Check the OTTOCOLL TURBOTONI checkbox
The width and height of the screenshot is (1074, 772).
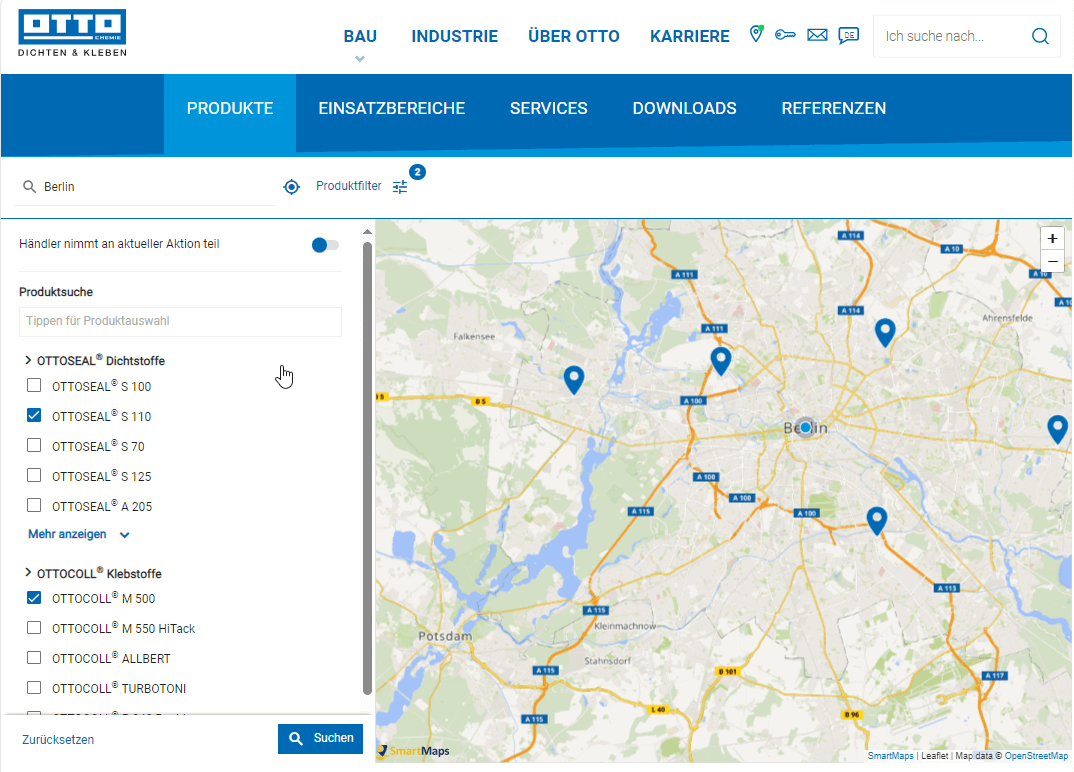[34, 688]
